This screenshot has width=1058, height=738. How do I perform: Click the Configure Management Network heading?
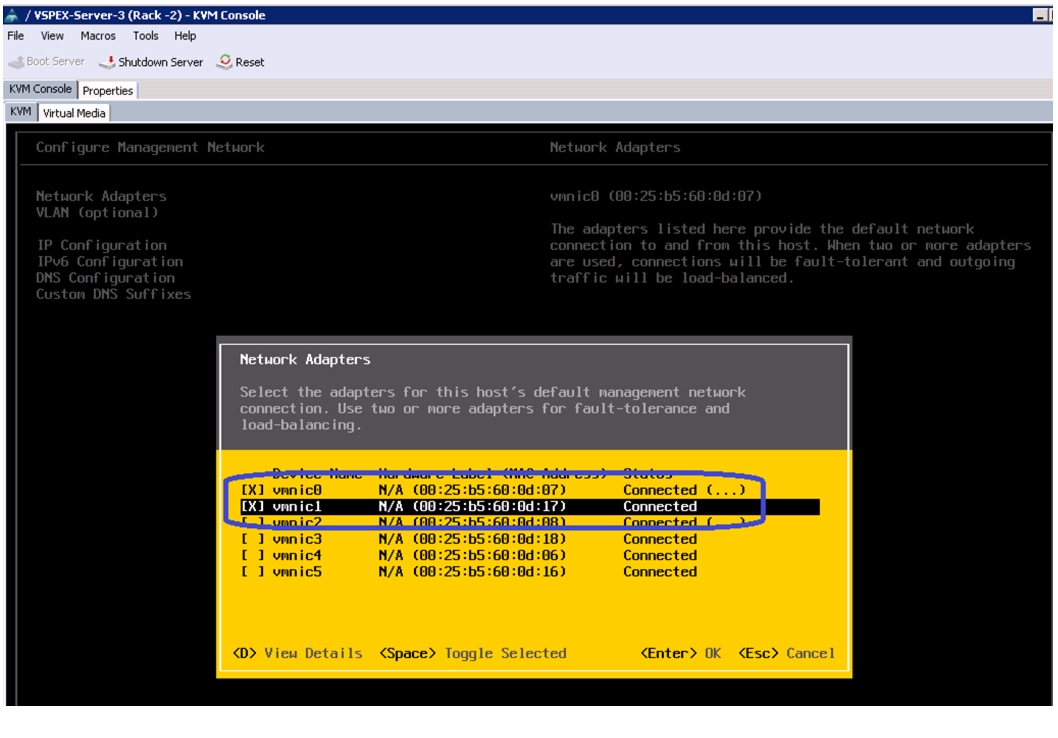tap(150, 147)
